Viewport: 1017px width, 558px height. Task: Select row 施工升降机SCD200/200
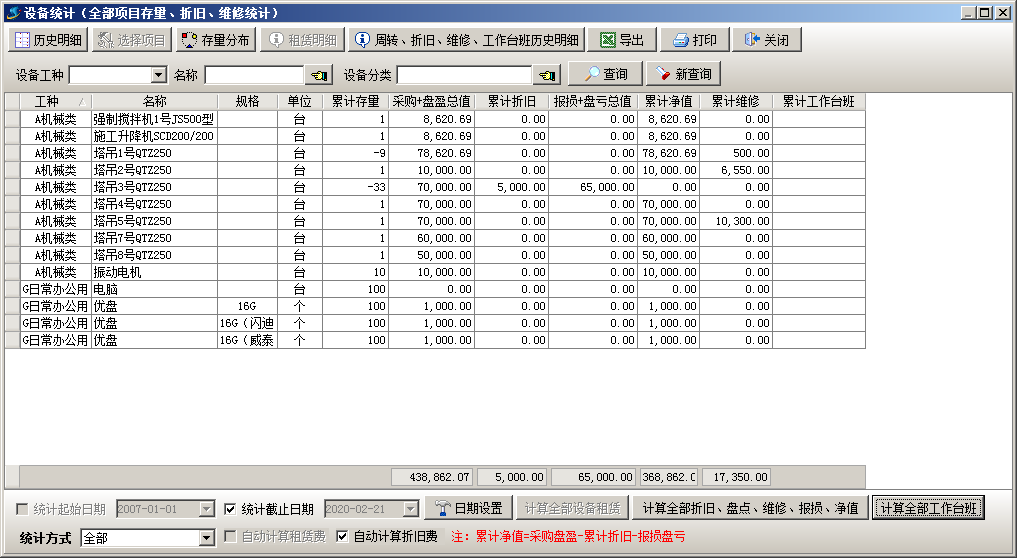point(435,136)
